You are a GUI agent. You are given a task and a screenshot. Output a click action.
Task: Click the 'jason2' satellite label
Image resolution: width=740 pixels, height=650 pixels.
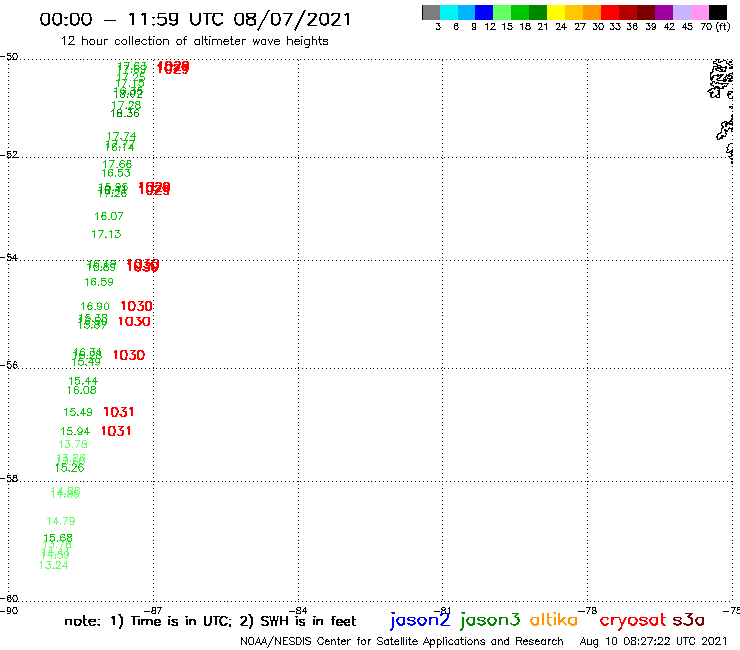(420, 620)
